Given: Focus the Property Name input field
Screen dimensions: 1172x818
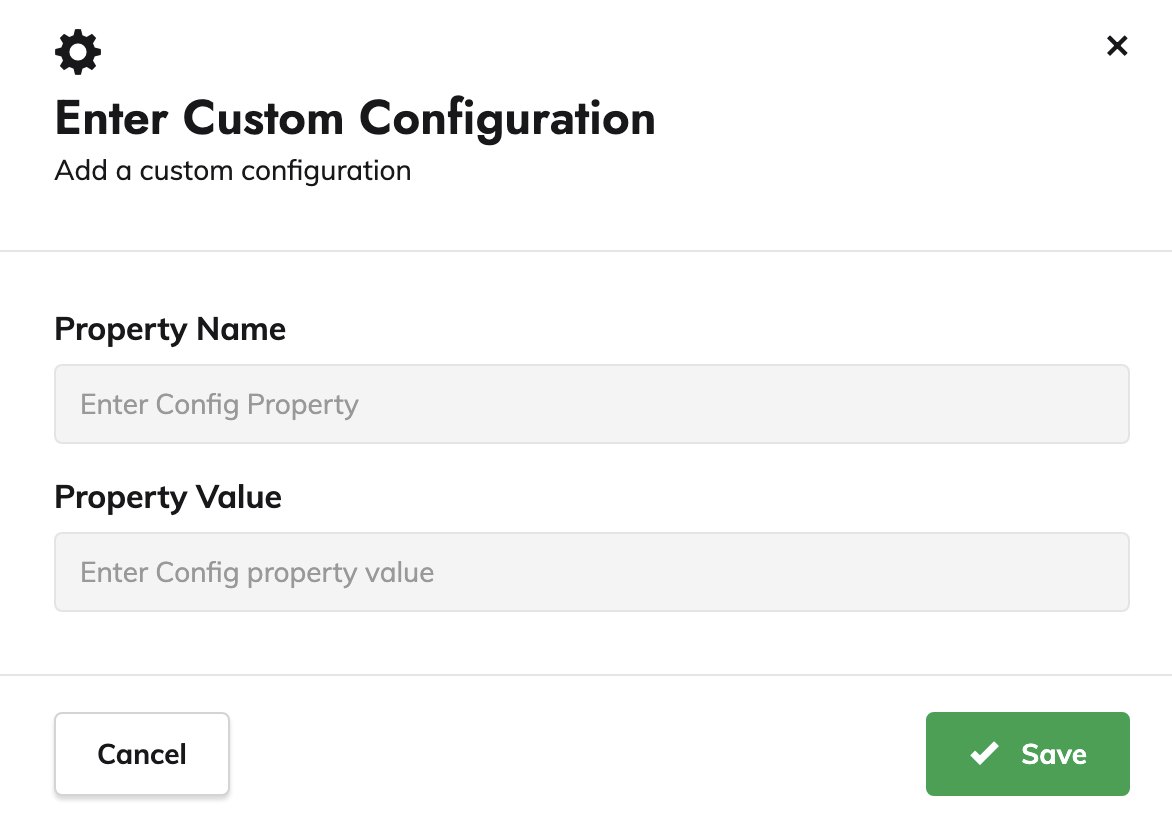Looking at the screenshot, I should 591,404.
